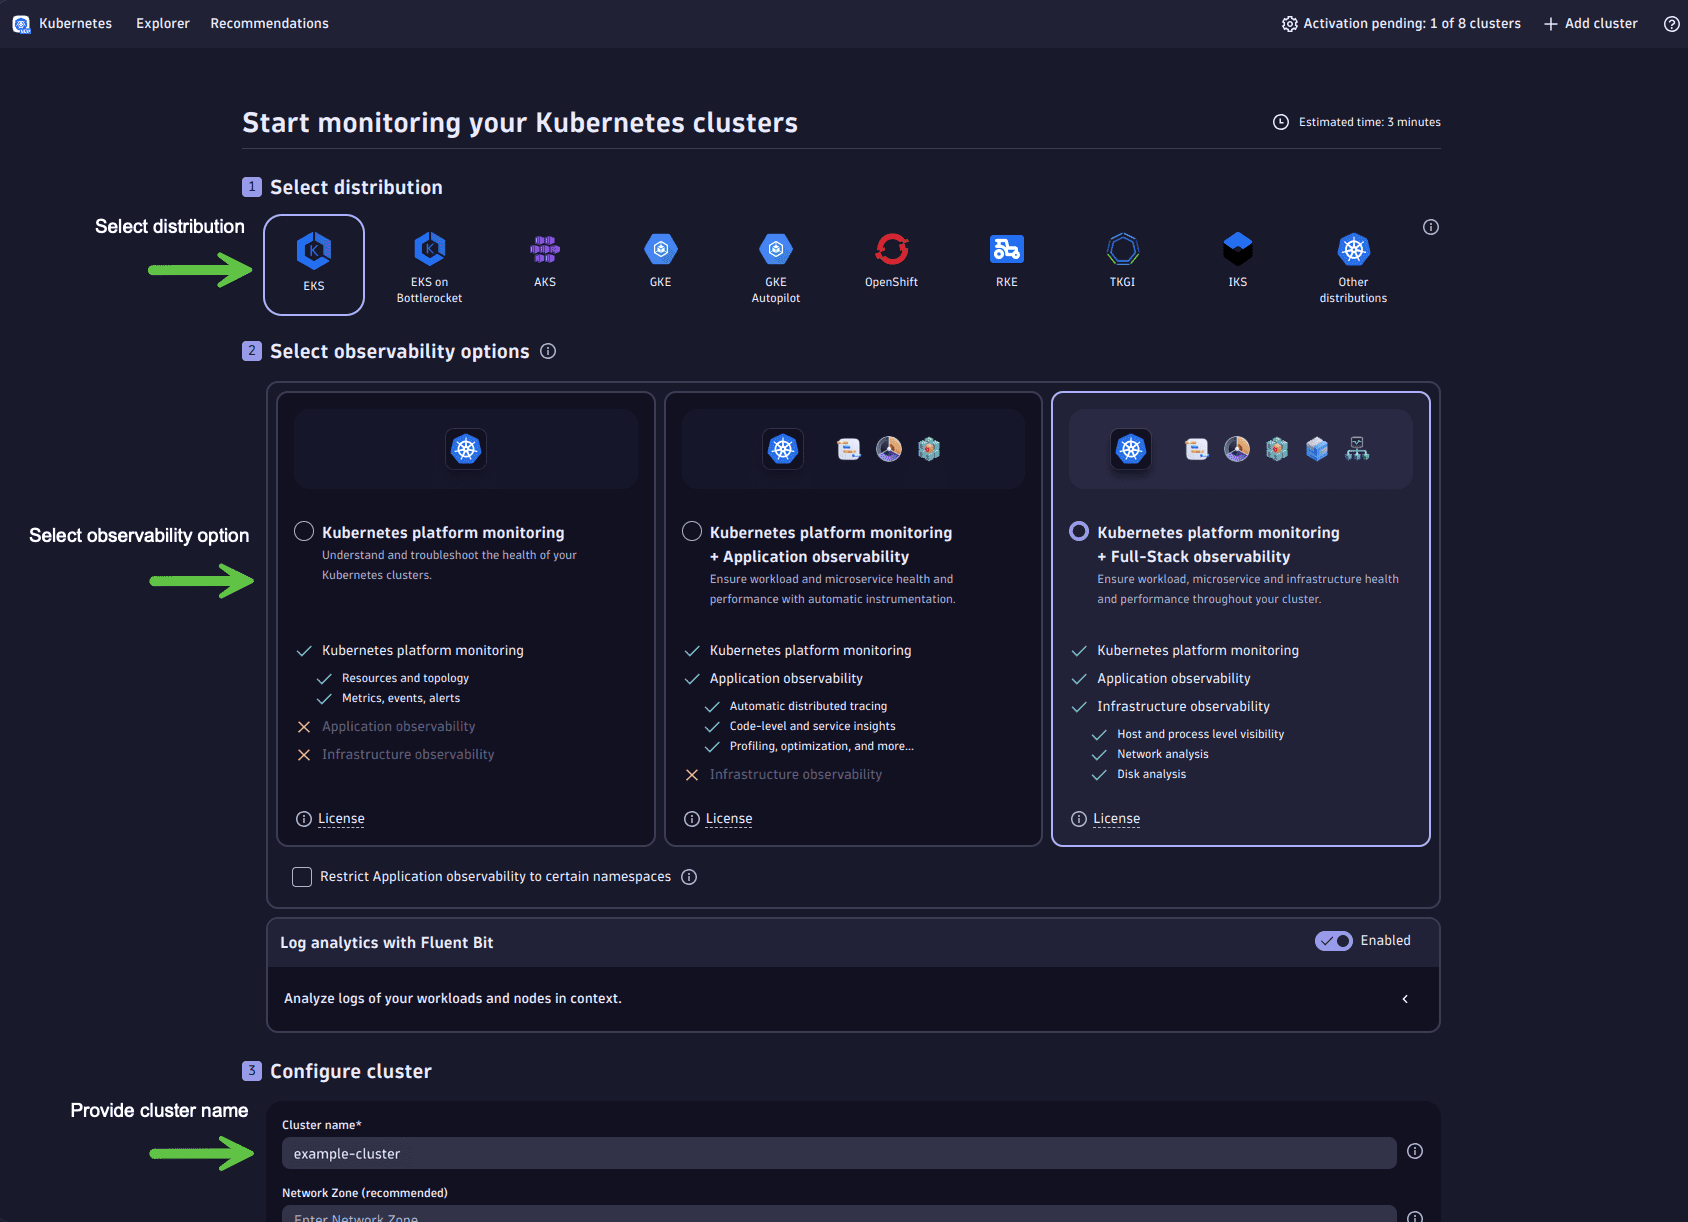1688x1222 pixels.
Task: Select the OpenShift distribution icon
Action: [x=891, y=249]
